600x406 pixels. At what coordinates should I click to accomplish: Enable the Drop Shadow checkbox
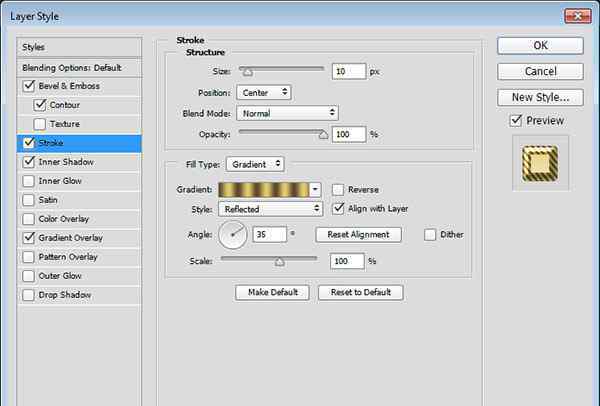[x=29, y=295]
